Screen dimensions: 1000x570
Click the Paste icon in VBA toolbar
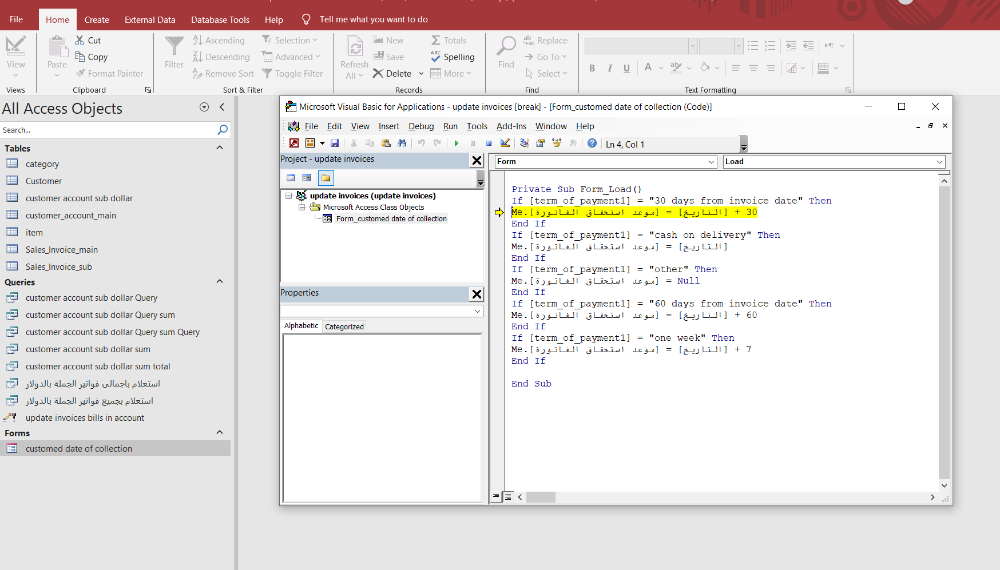coord(386,143)
